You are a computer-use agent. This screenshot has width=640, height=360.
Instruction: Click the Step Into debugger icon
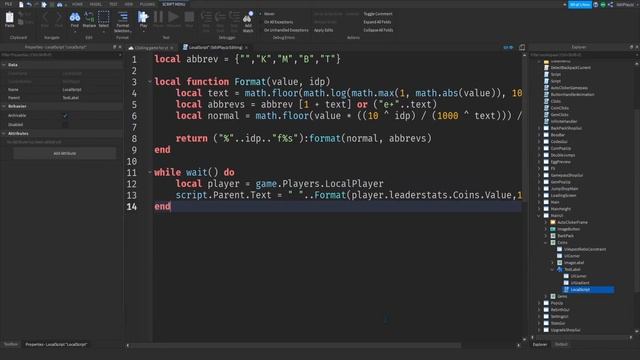(207, 17)
